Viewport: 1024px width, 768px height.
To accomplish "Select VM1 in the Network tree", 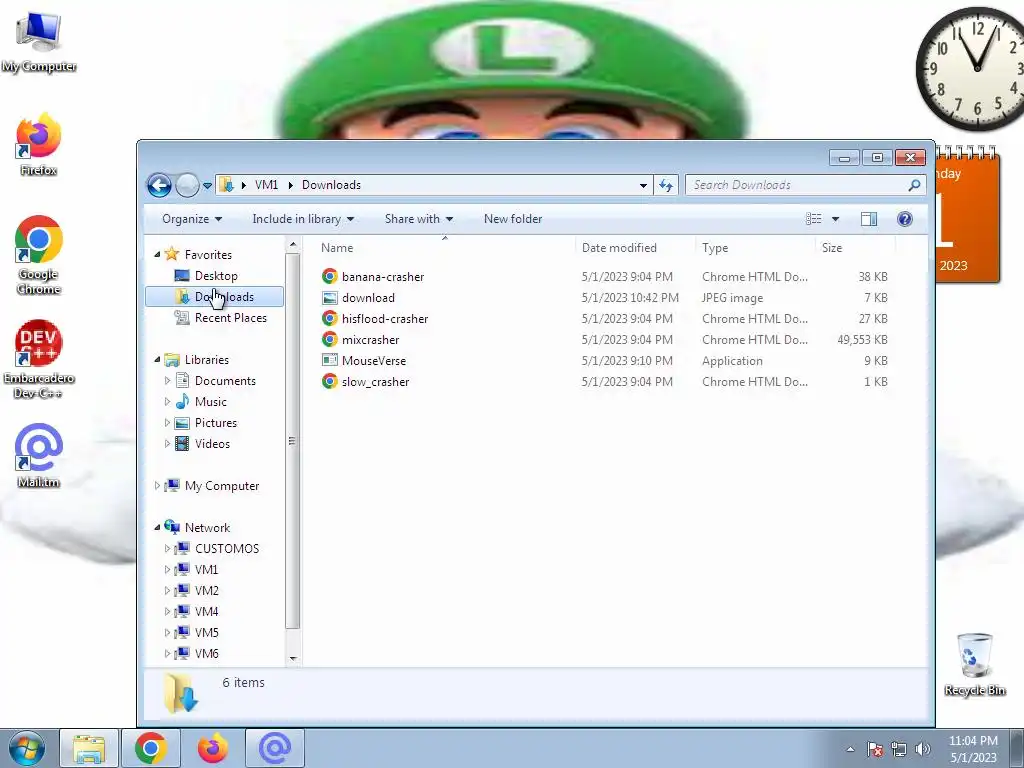I will (x=206, y=569).
